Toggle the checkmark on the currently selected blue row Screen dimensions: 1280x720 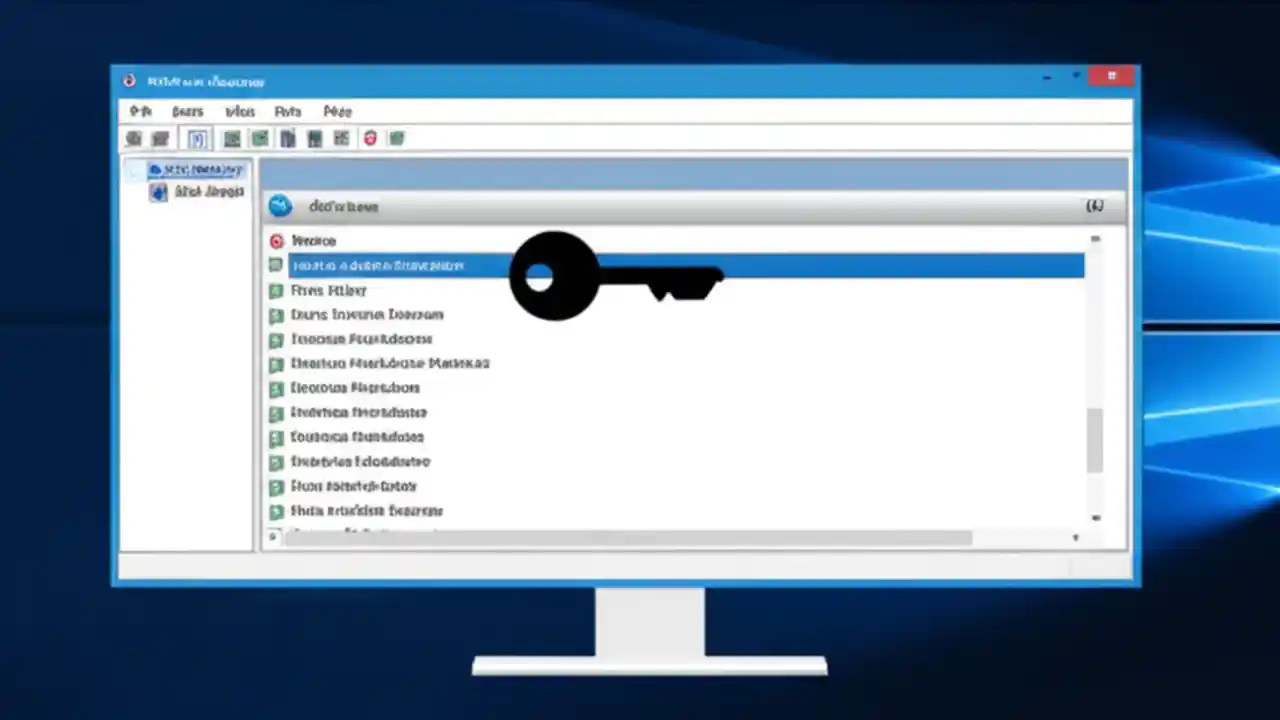tap(276, 265)
